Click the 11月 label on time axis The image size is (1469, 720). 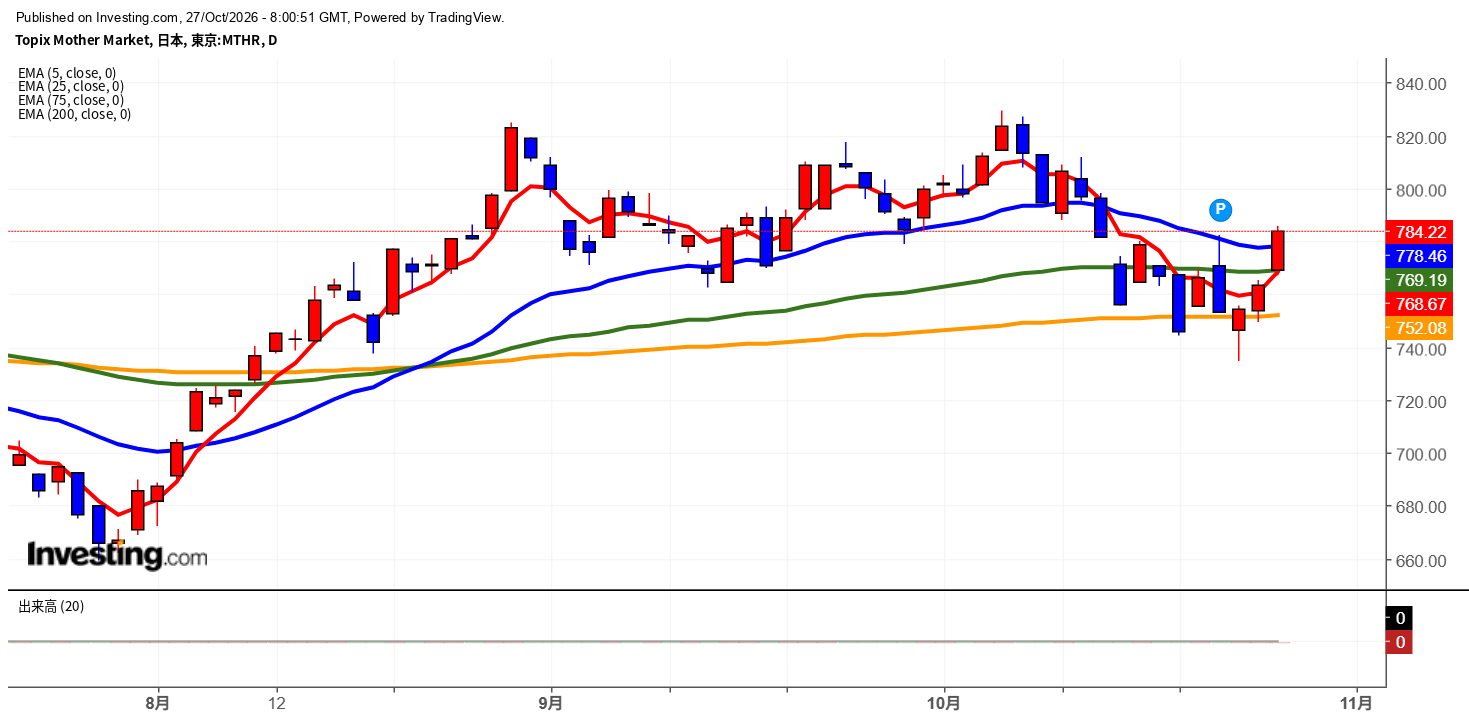(1357, 703)
